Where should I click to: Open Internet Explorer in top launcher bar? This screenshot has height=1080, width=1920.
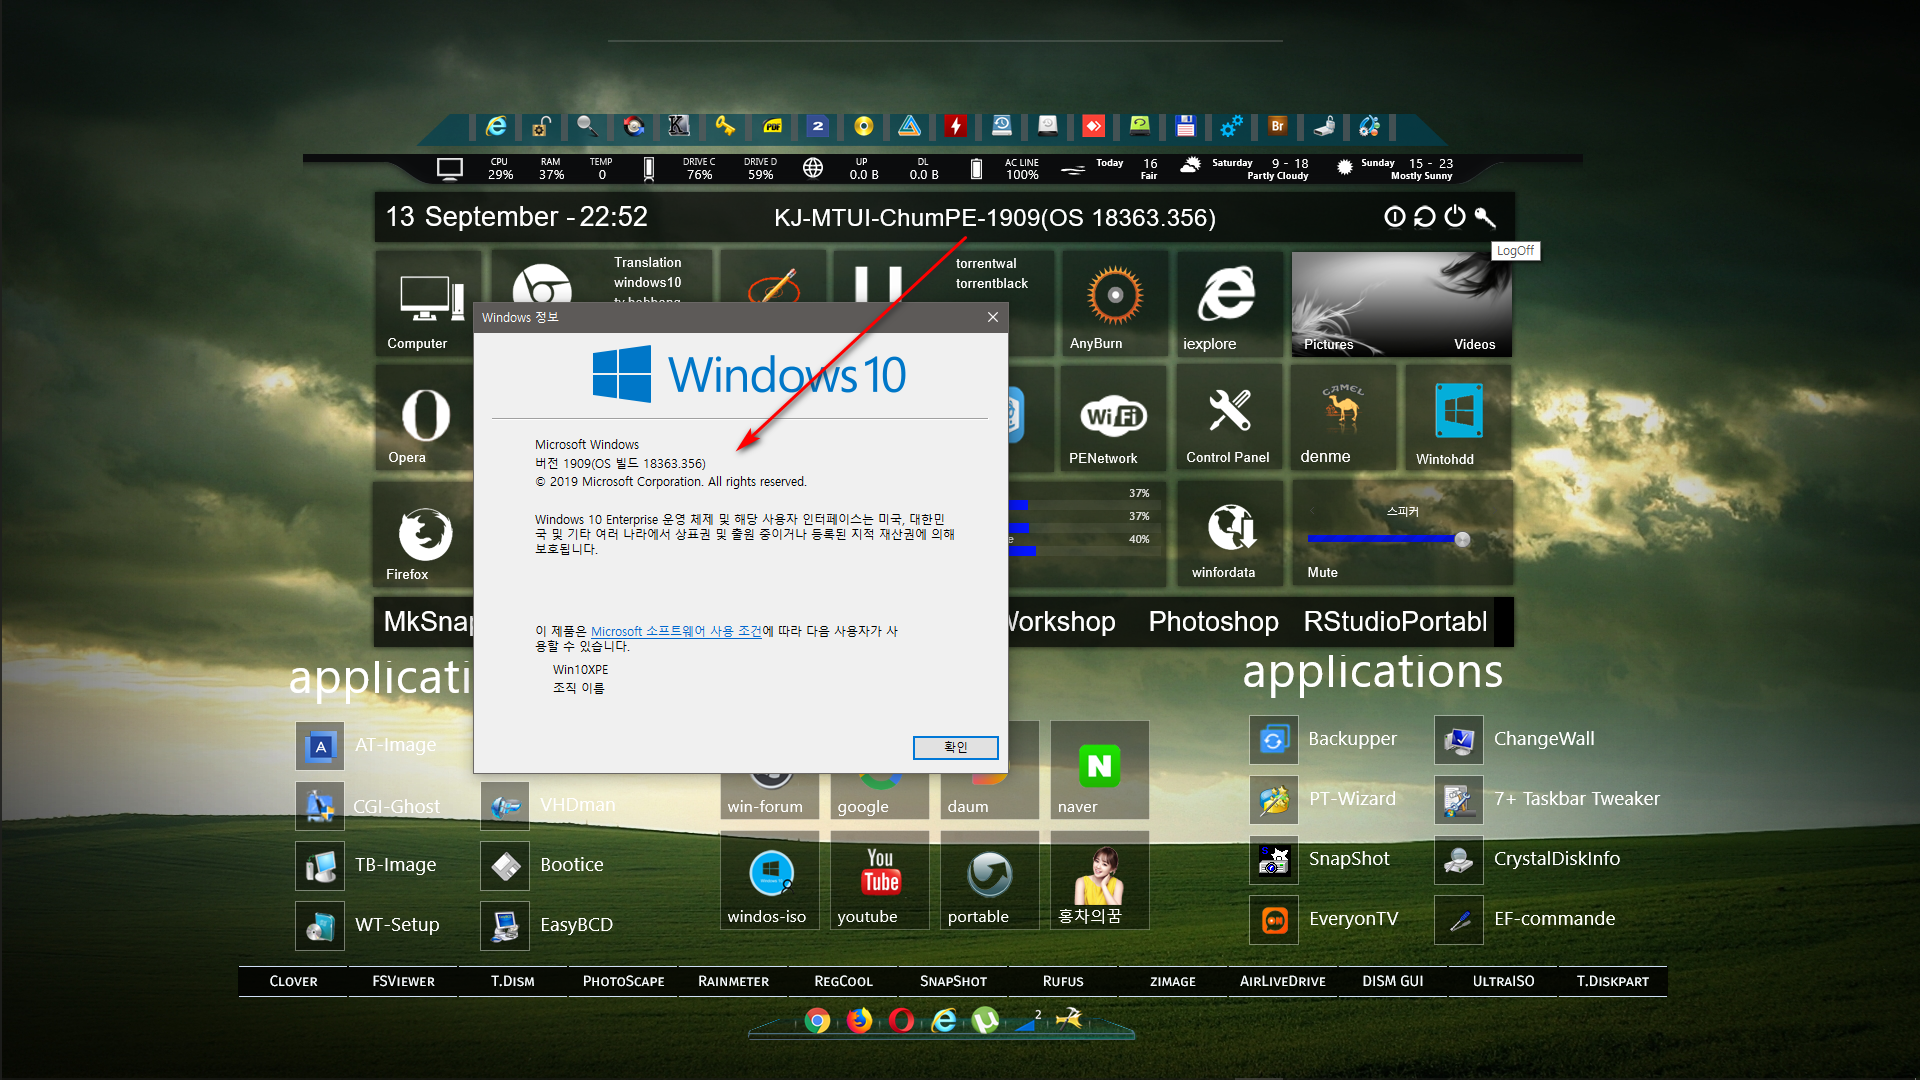(496, 126)
